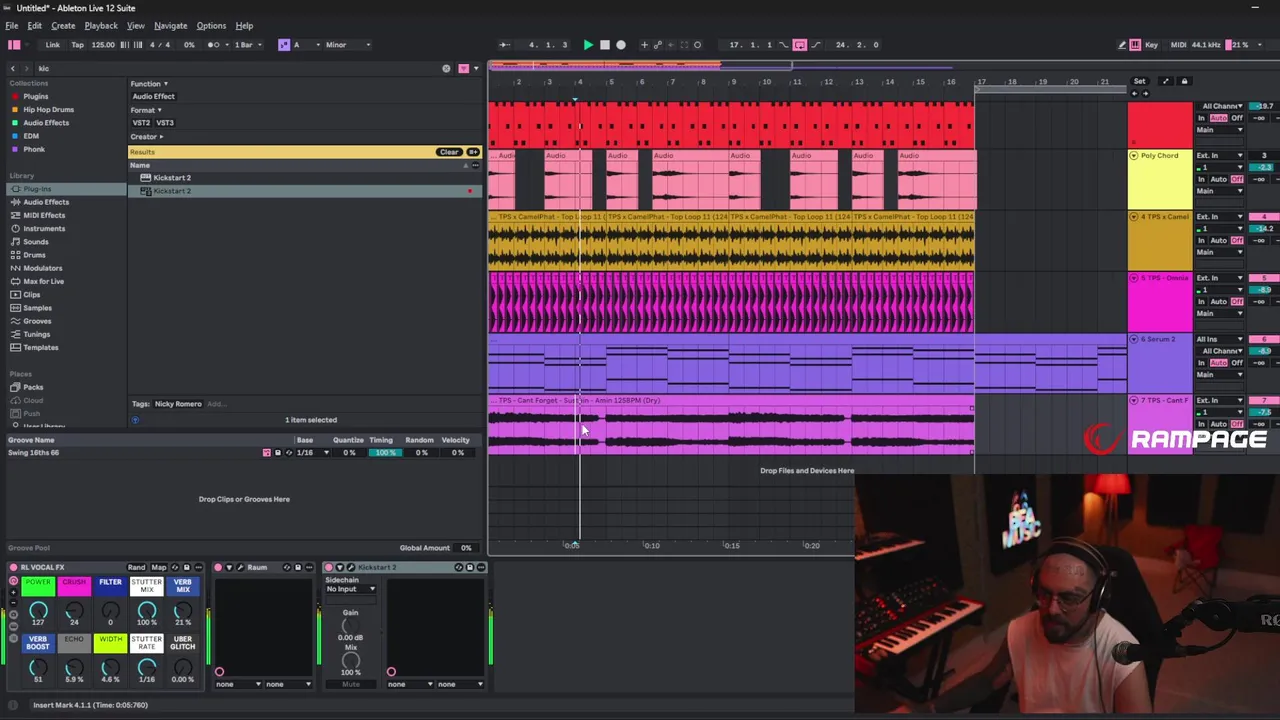This screenshot has width=1280, height=720.
Task: Toggle the scale mode icon
Action: (x=284, y=45)
